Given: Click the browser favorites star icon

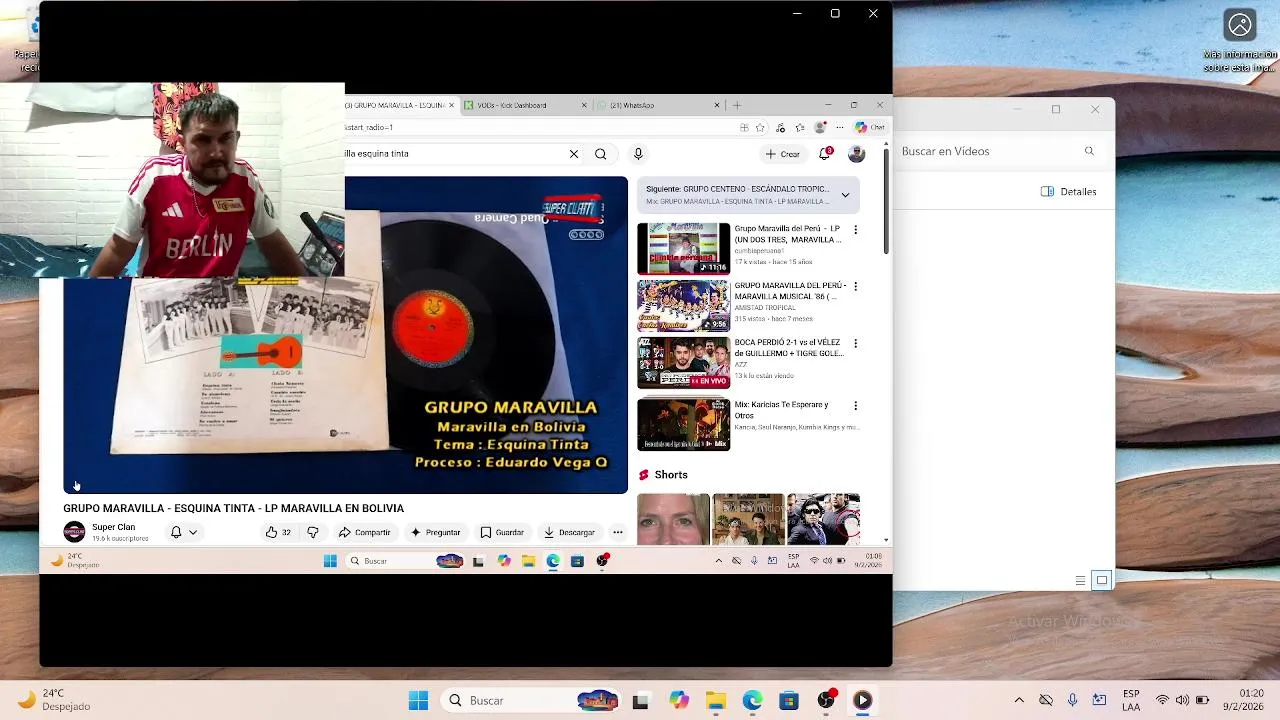Looking at the screenshot, I should [x=760, y=128].
